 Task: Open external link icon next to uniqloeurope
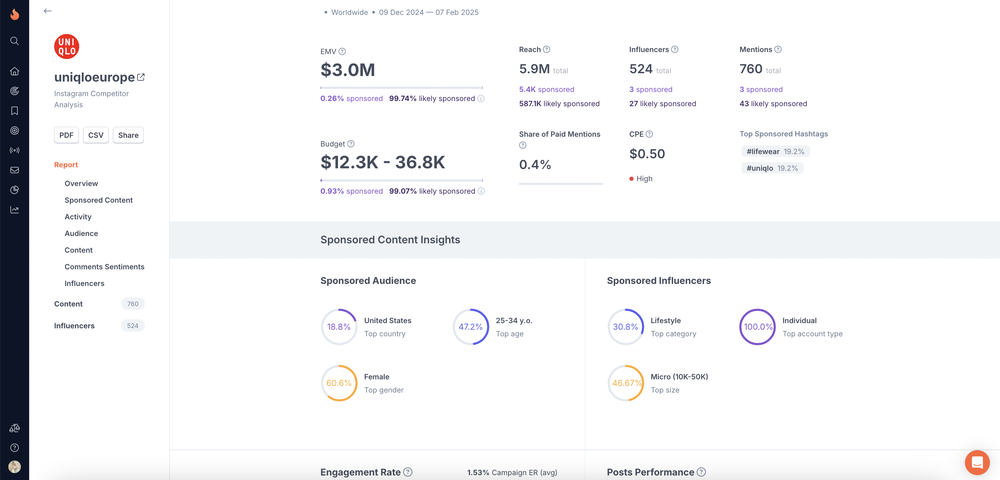coord(141,77)
